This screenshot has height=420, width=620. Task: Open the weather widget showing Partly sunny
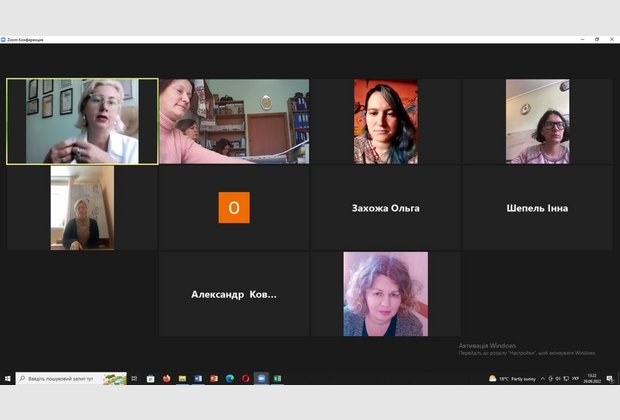(x=512, y=379)
